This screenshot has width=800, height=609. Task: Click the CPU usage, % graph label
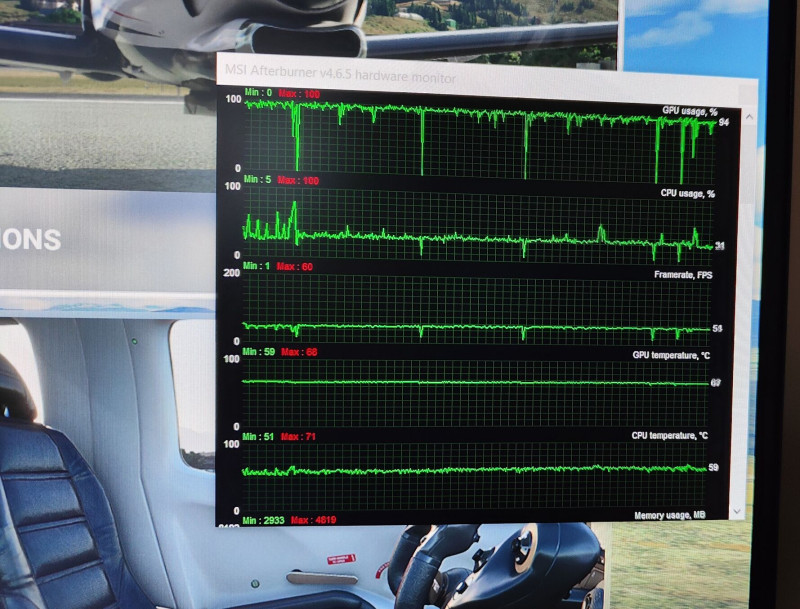688,193
